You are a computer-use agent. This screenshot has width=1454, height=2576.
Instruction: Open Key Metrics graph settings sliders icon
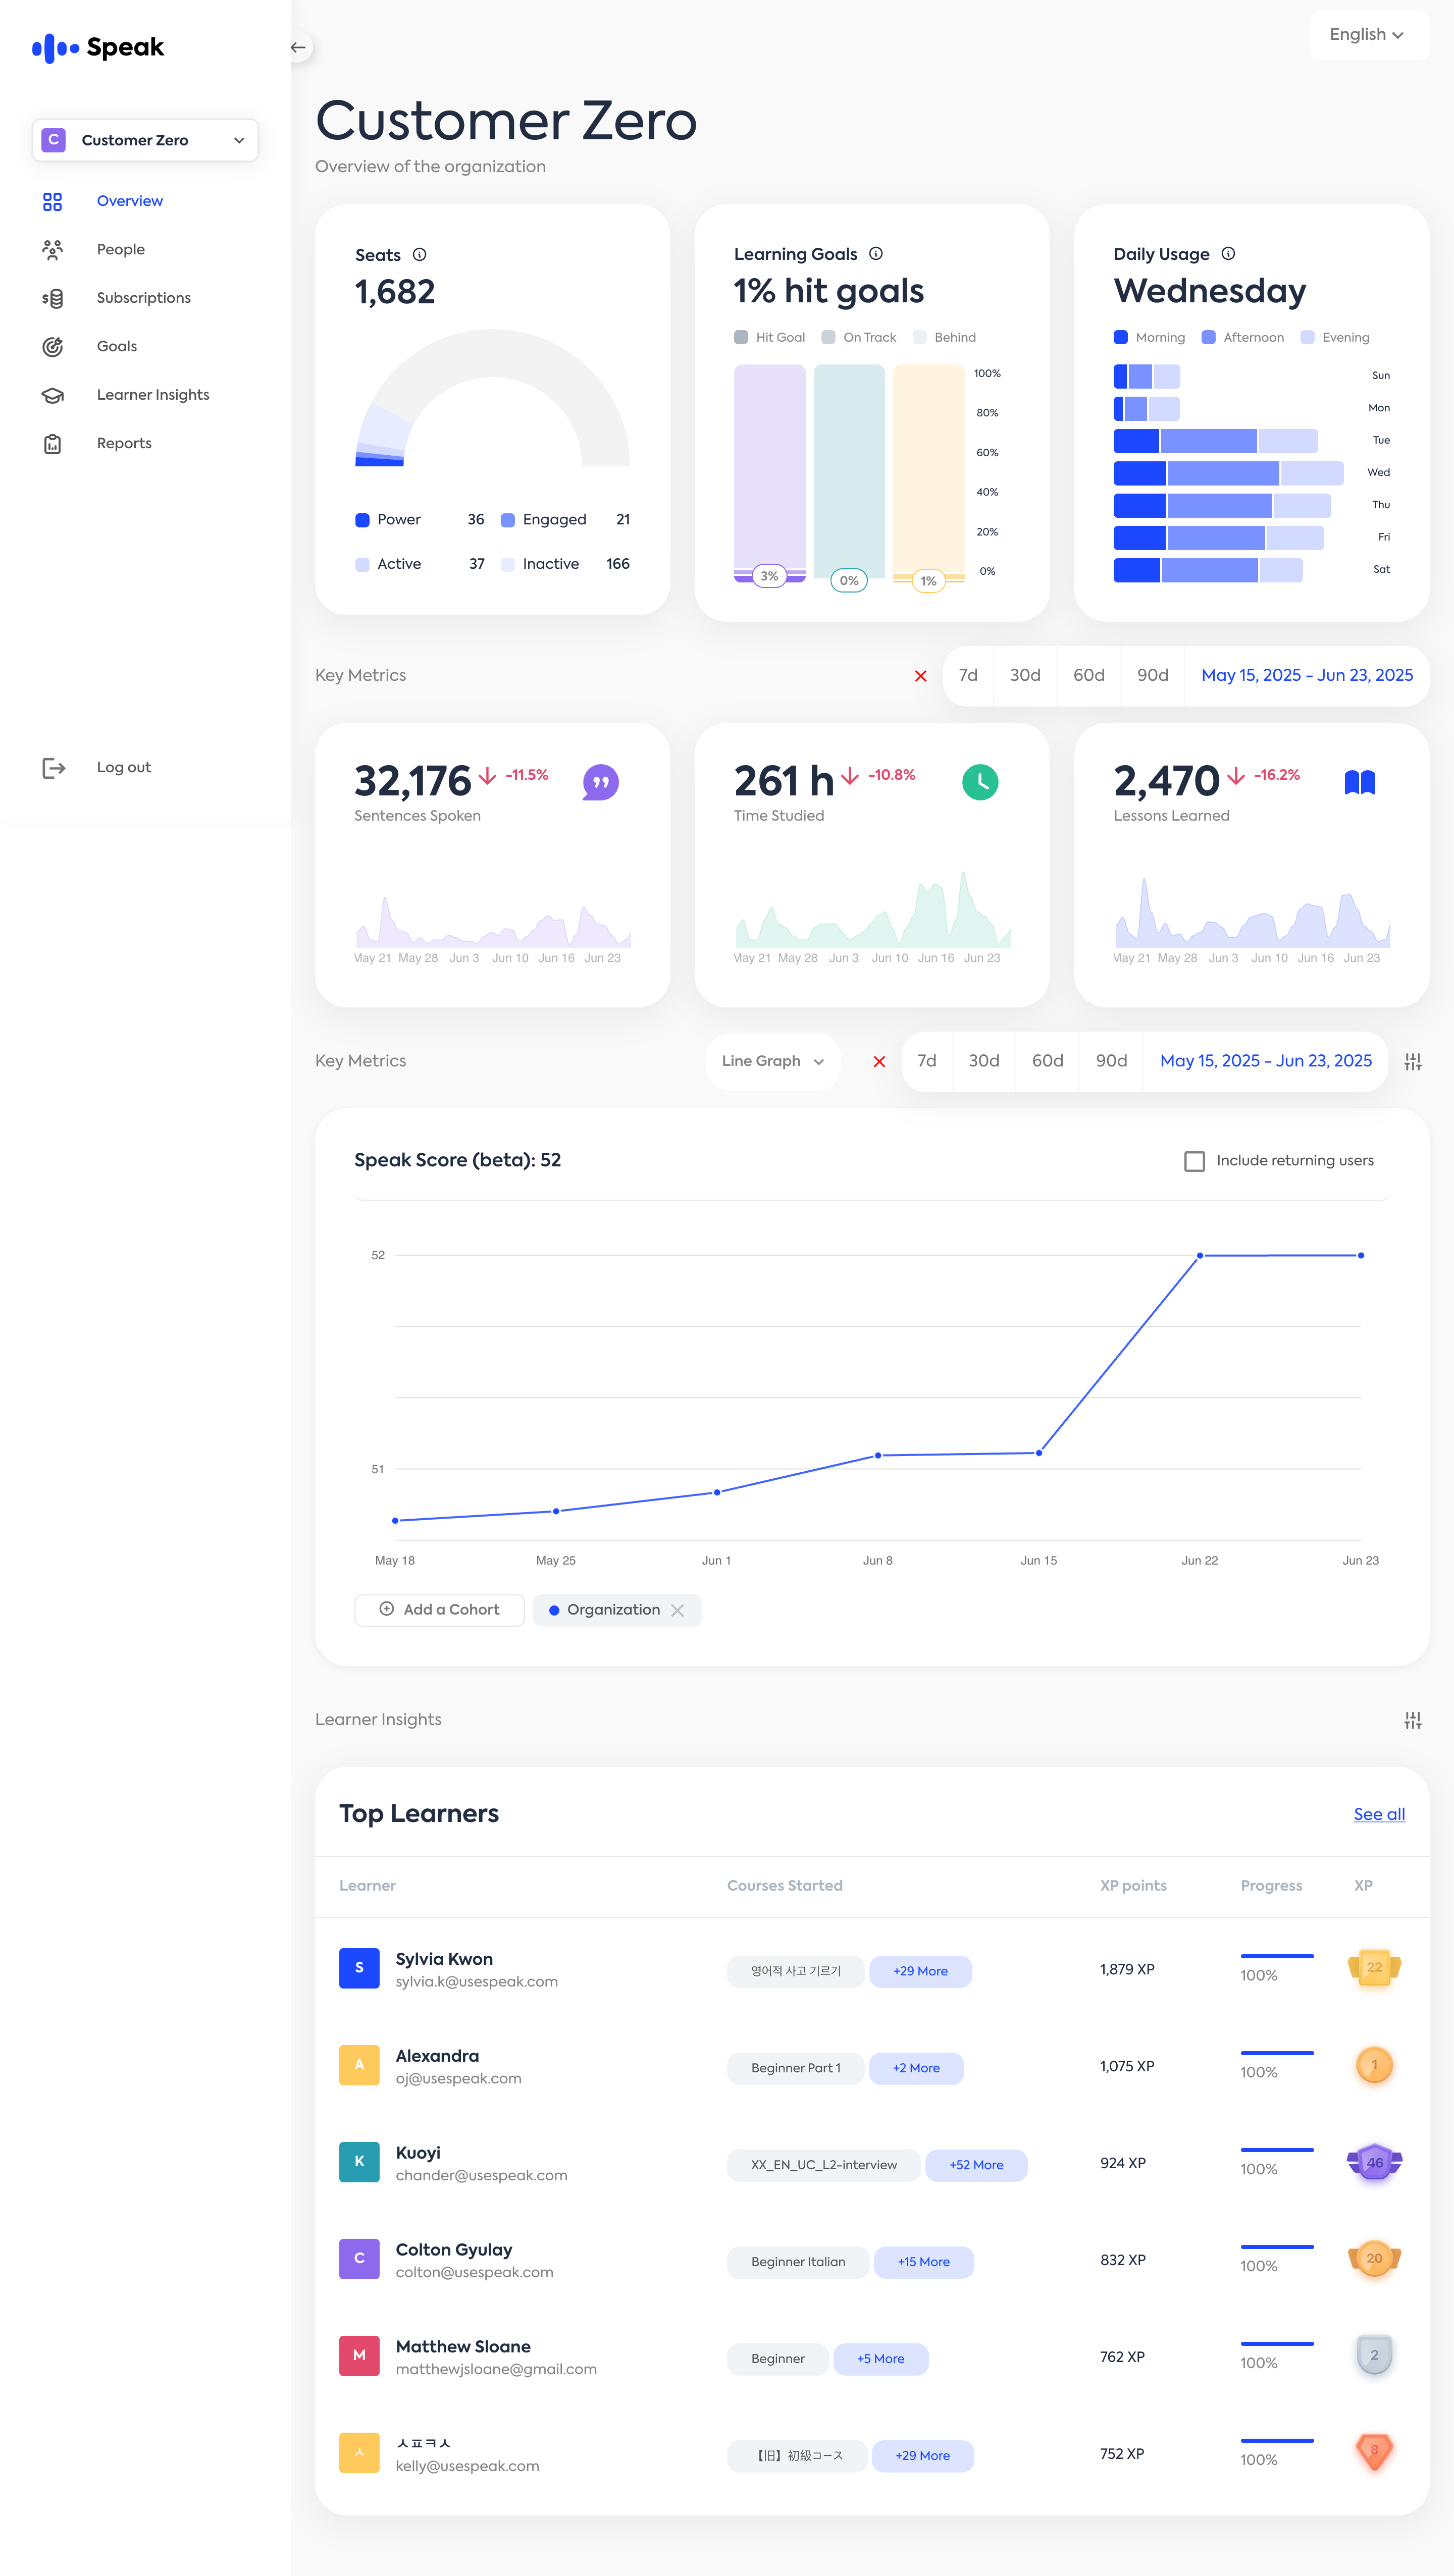click(1412, 1061)
